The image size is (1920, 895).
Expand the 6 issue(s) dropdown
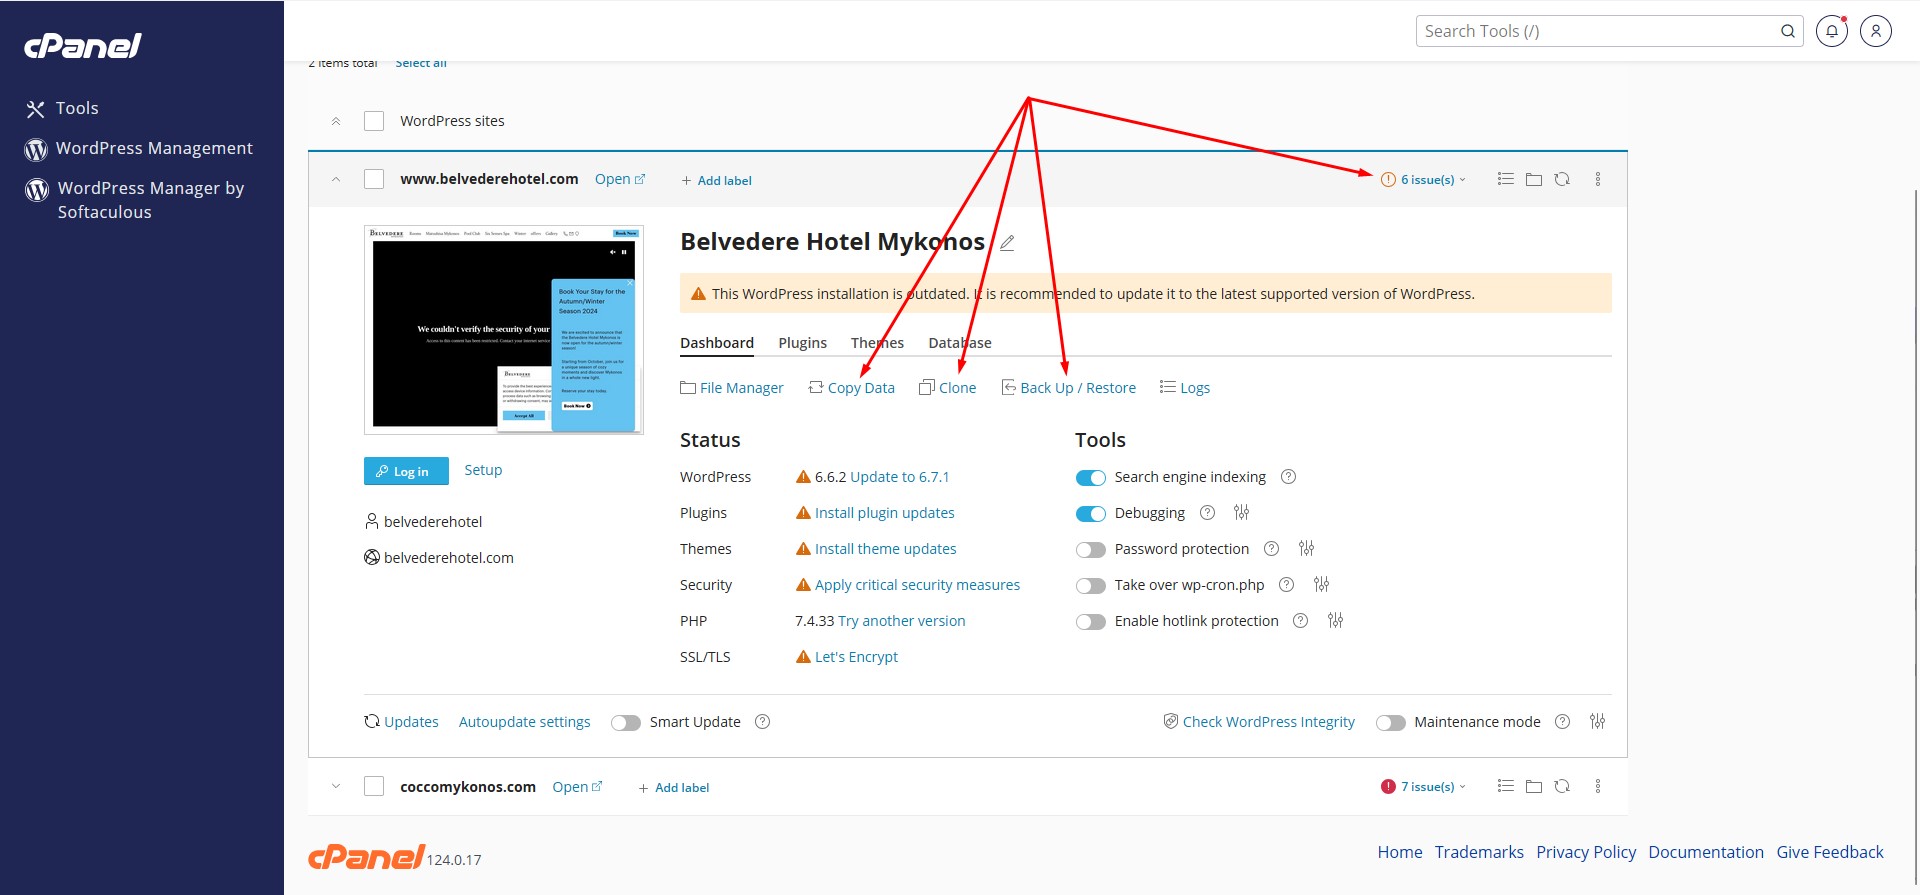1426,180
